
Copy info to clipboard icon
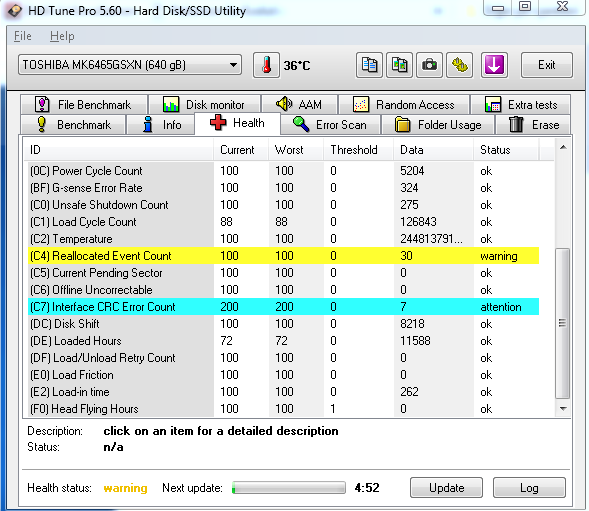click(x=369, y=65)
